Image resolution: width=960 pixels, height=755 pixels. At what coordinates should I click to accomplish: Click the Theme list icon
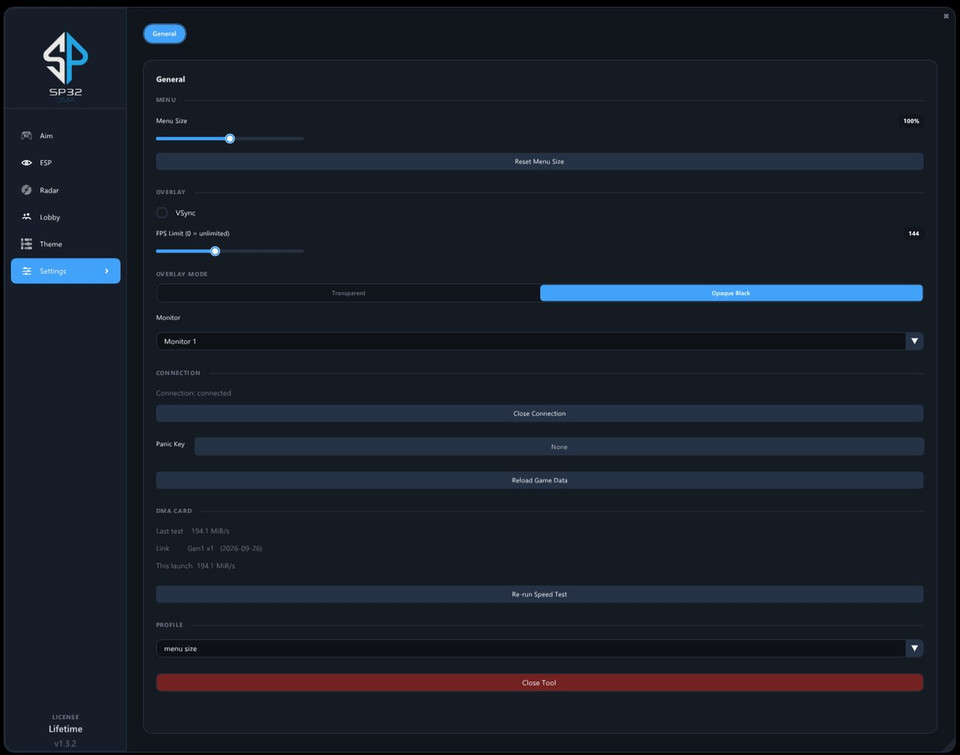point(26,244)
